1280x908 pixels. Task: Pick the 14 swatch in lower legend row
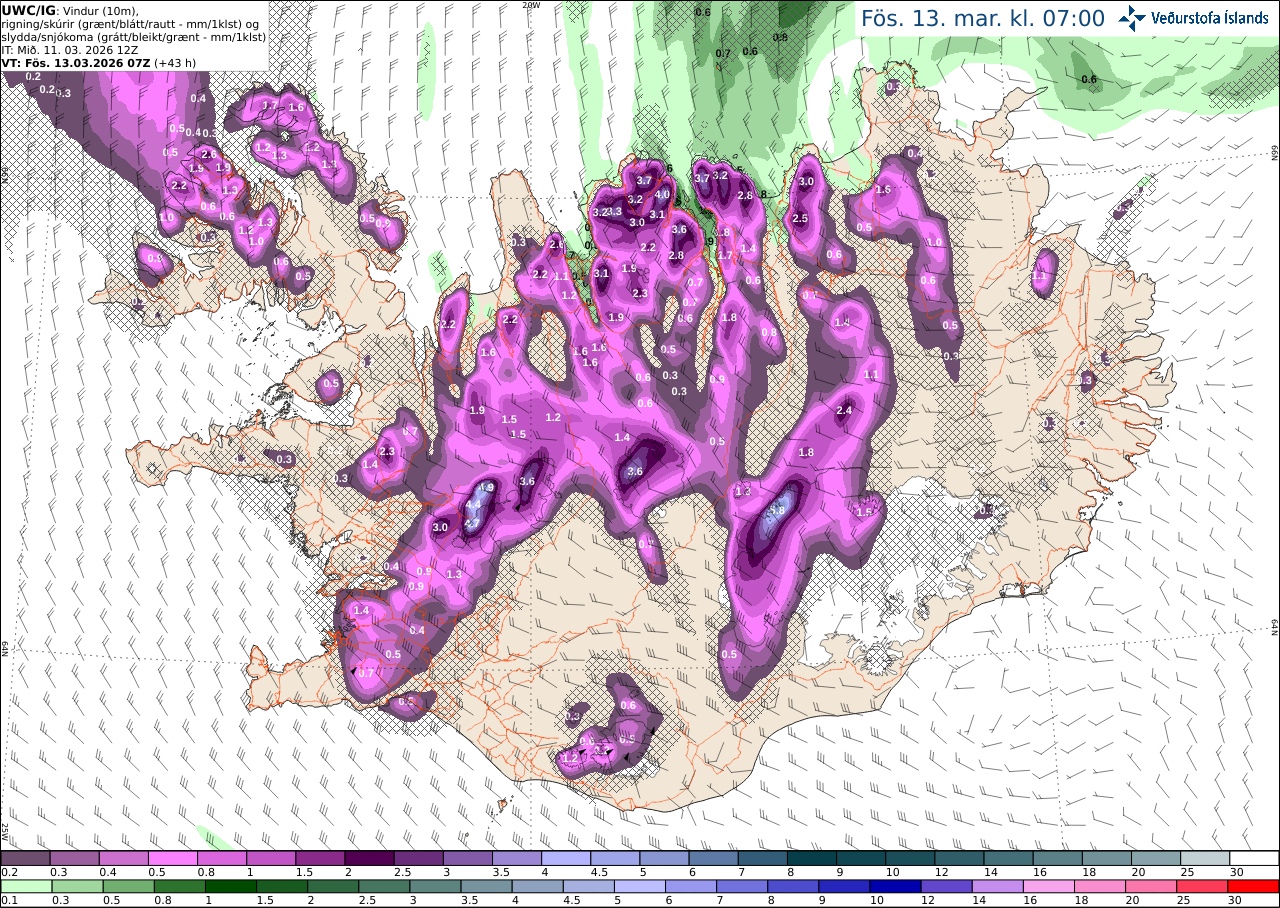point(997,886)
